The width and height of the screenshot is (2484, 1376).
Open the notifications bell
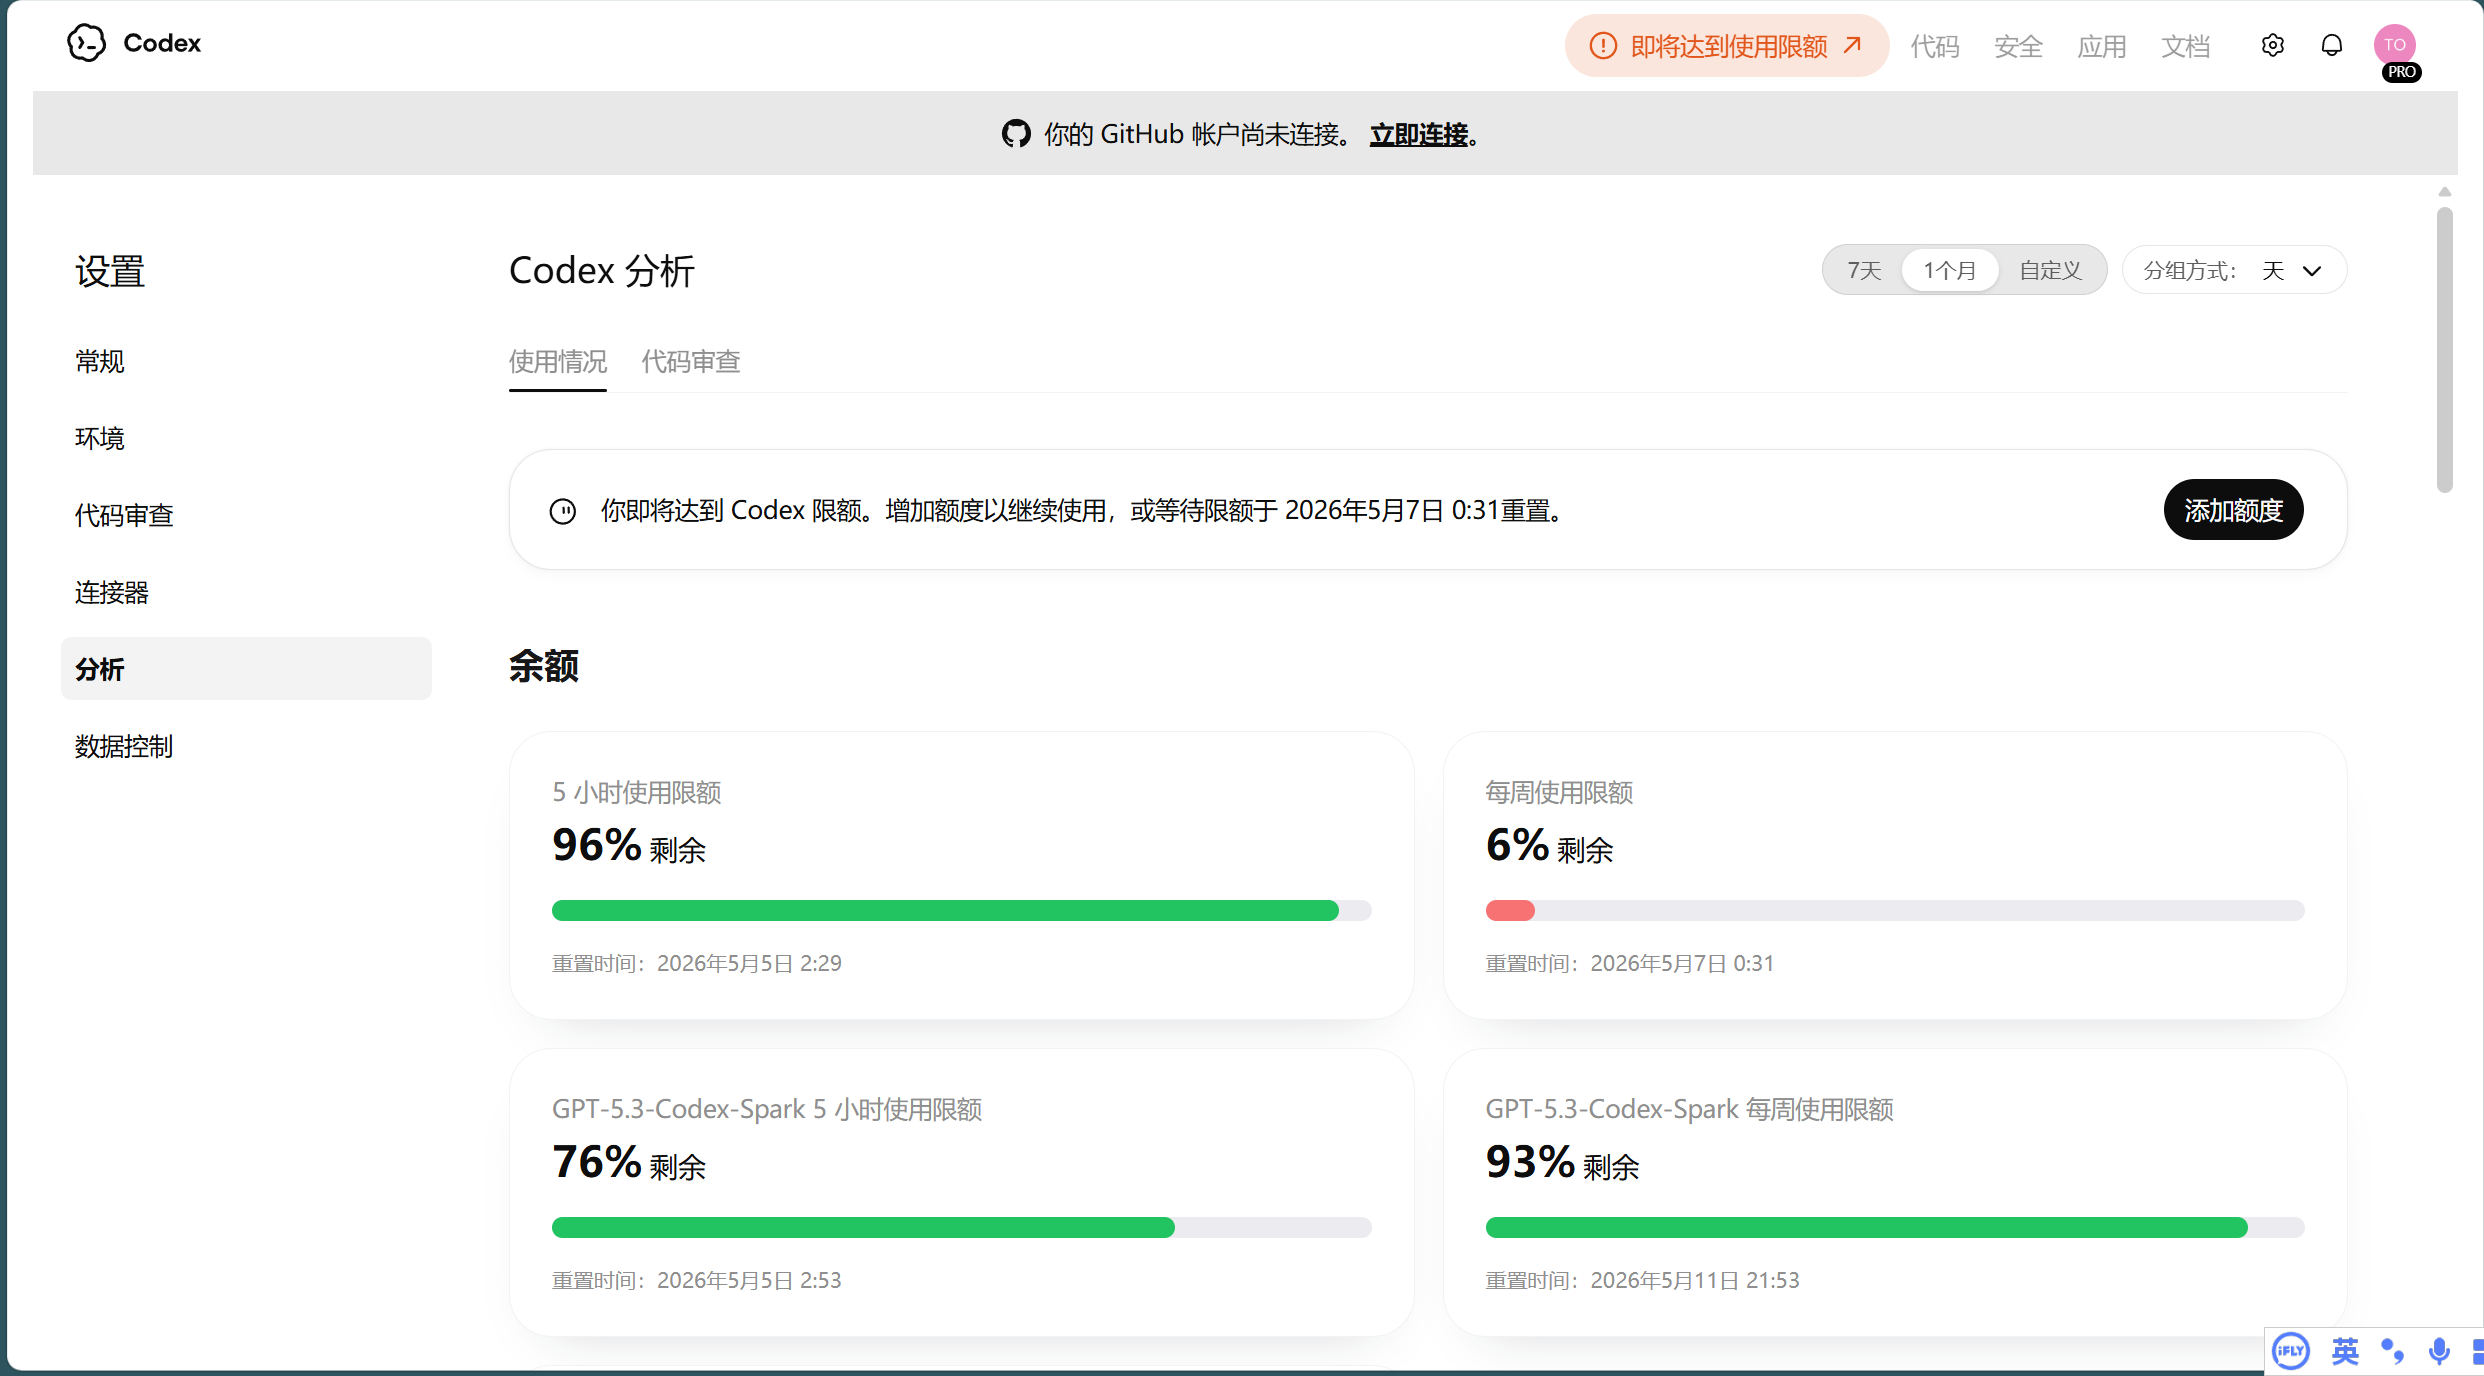[2331, 46]
